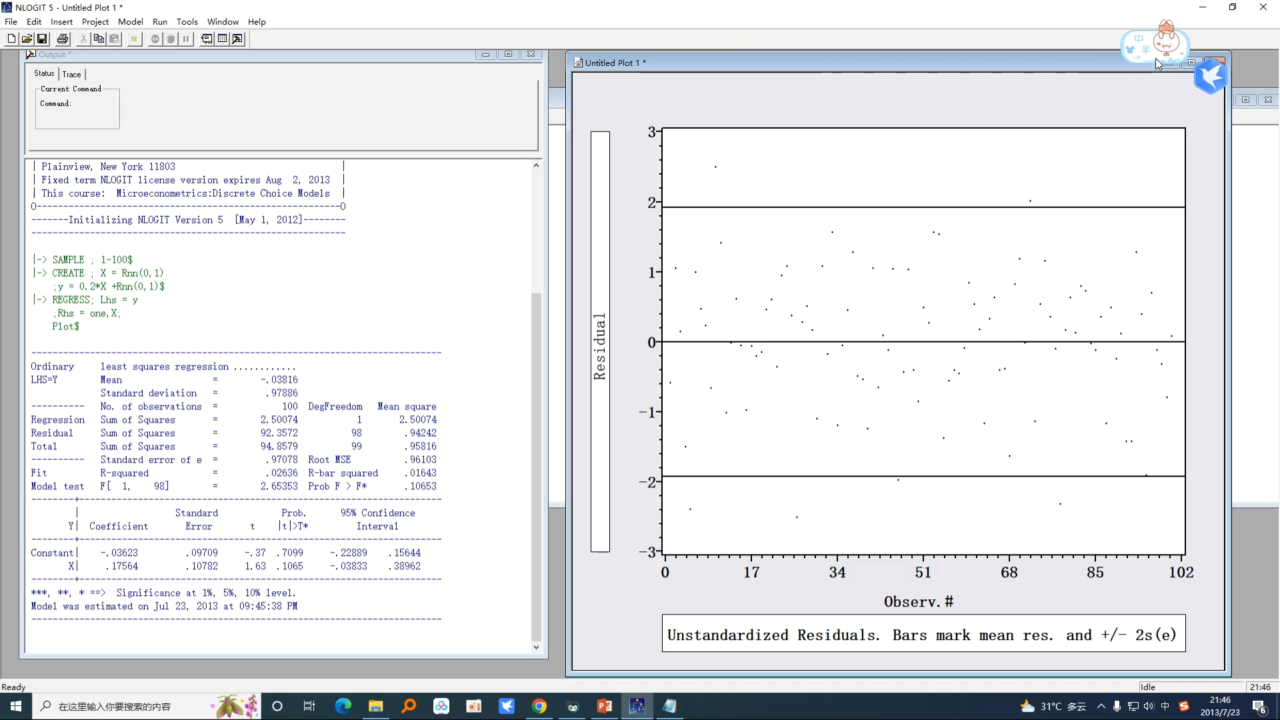Open the Edit menu
This screenshot has width=1280, height=720.
tap(34, 21)
